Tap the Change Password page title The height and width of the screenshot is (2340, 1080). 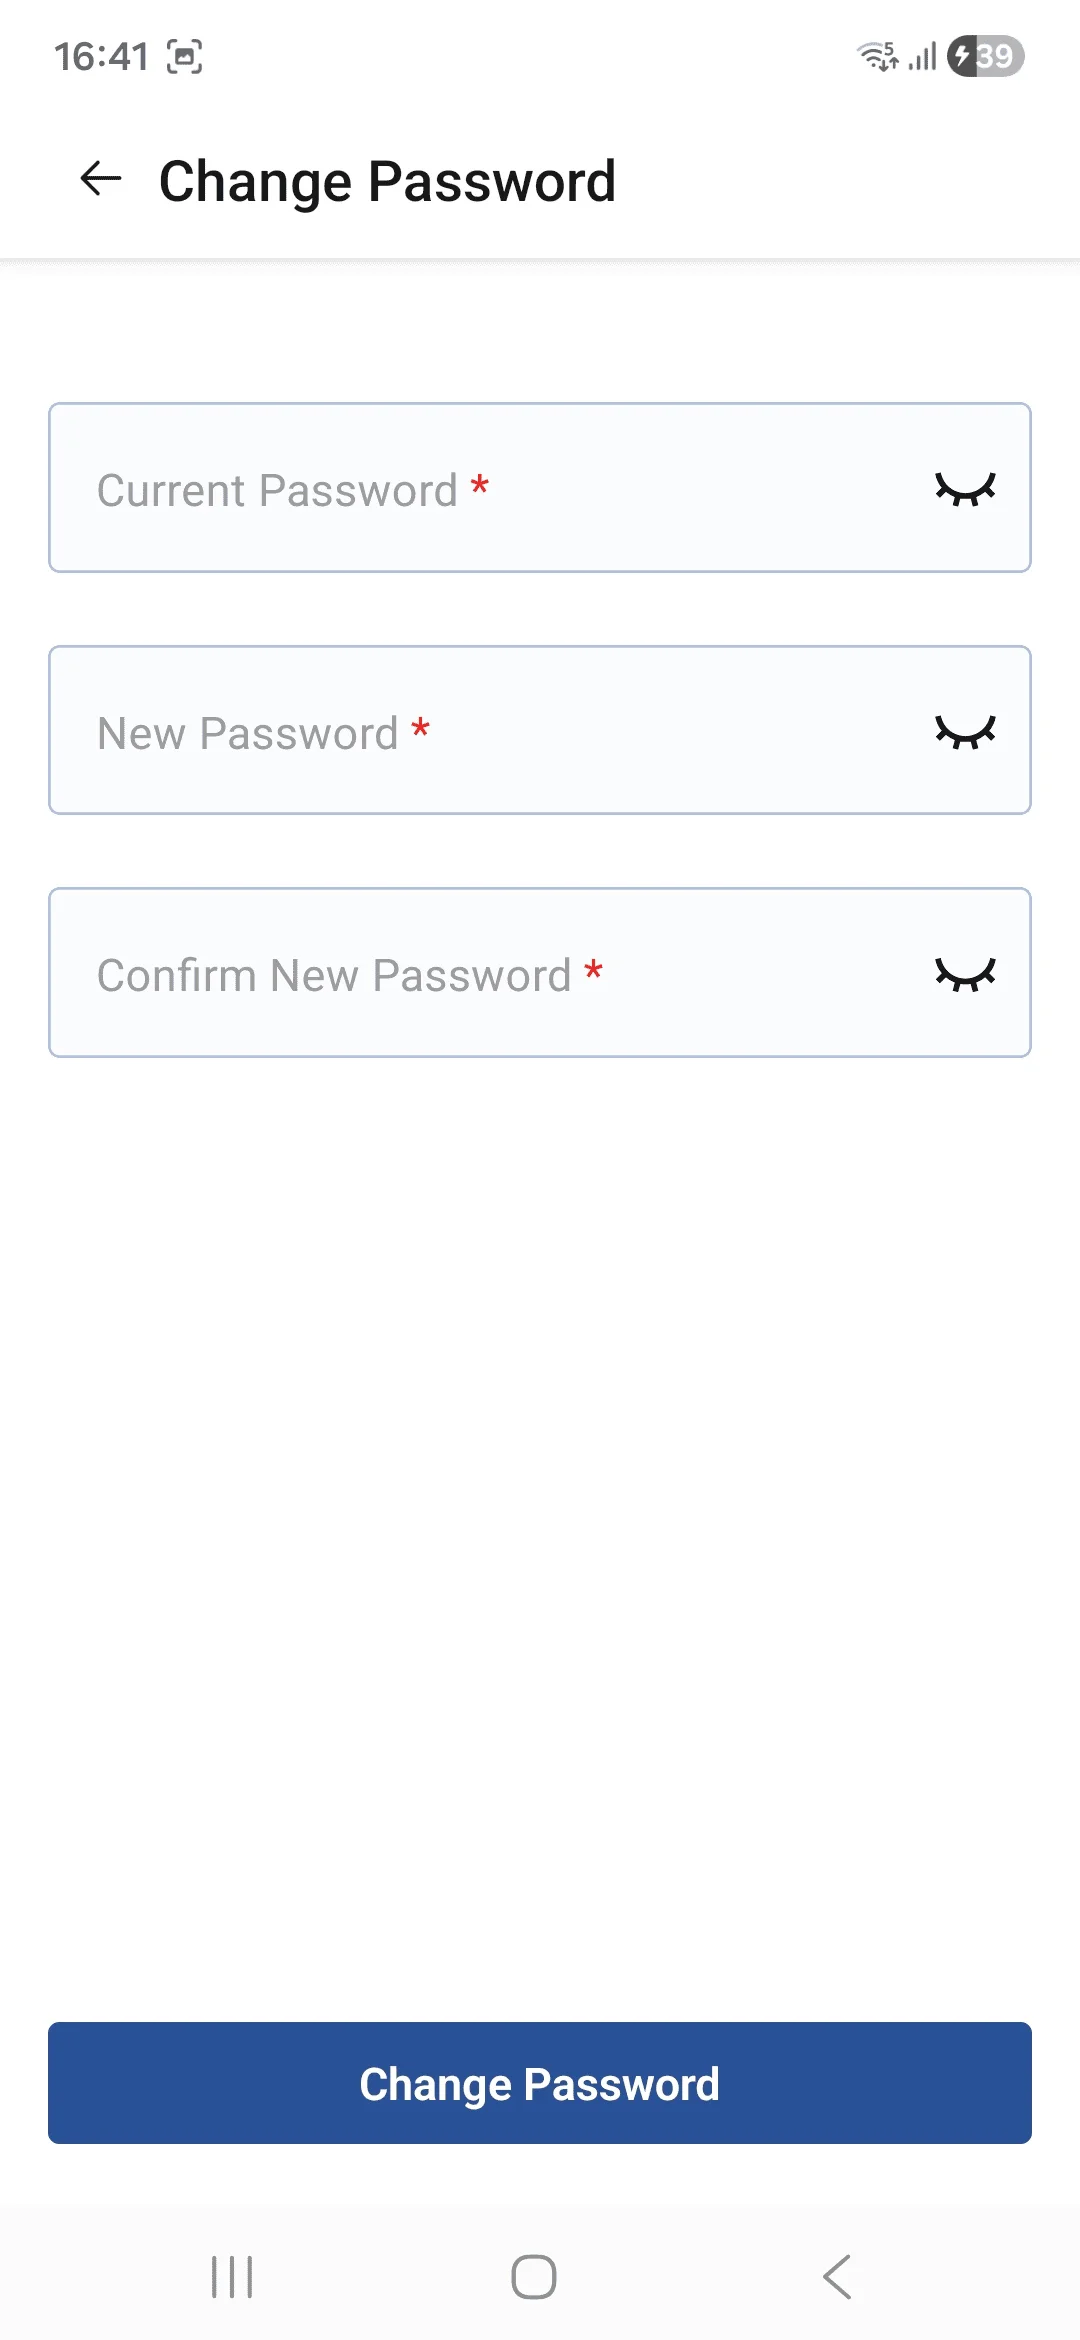(387, 181)
